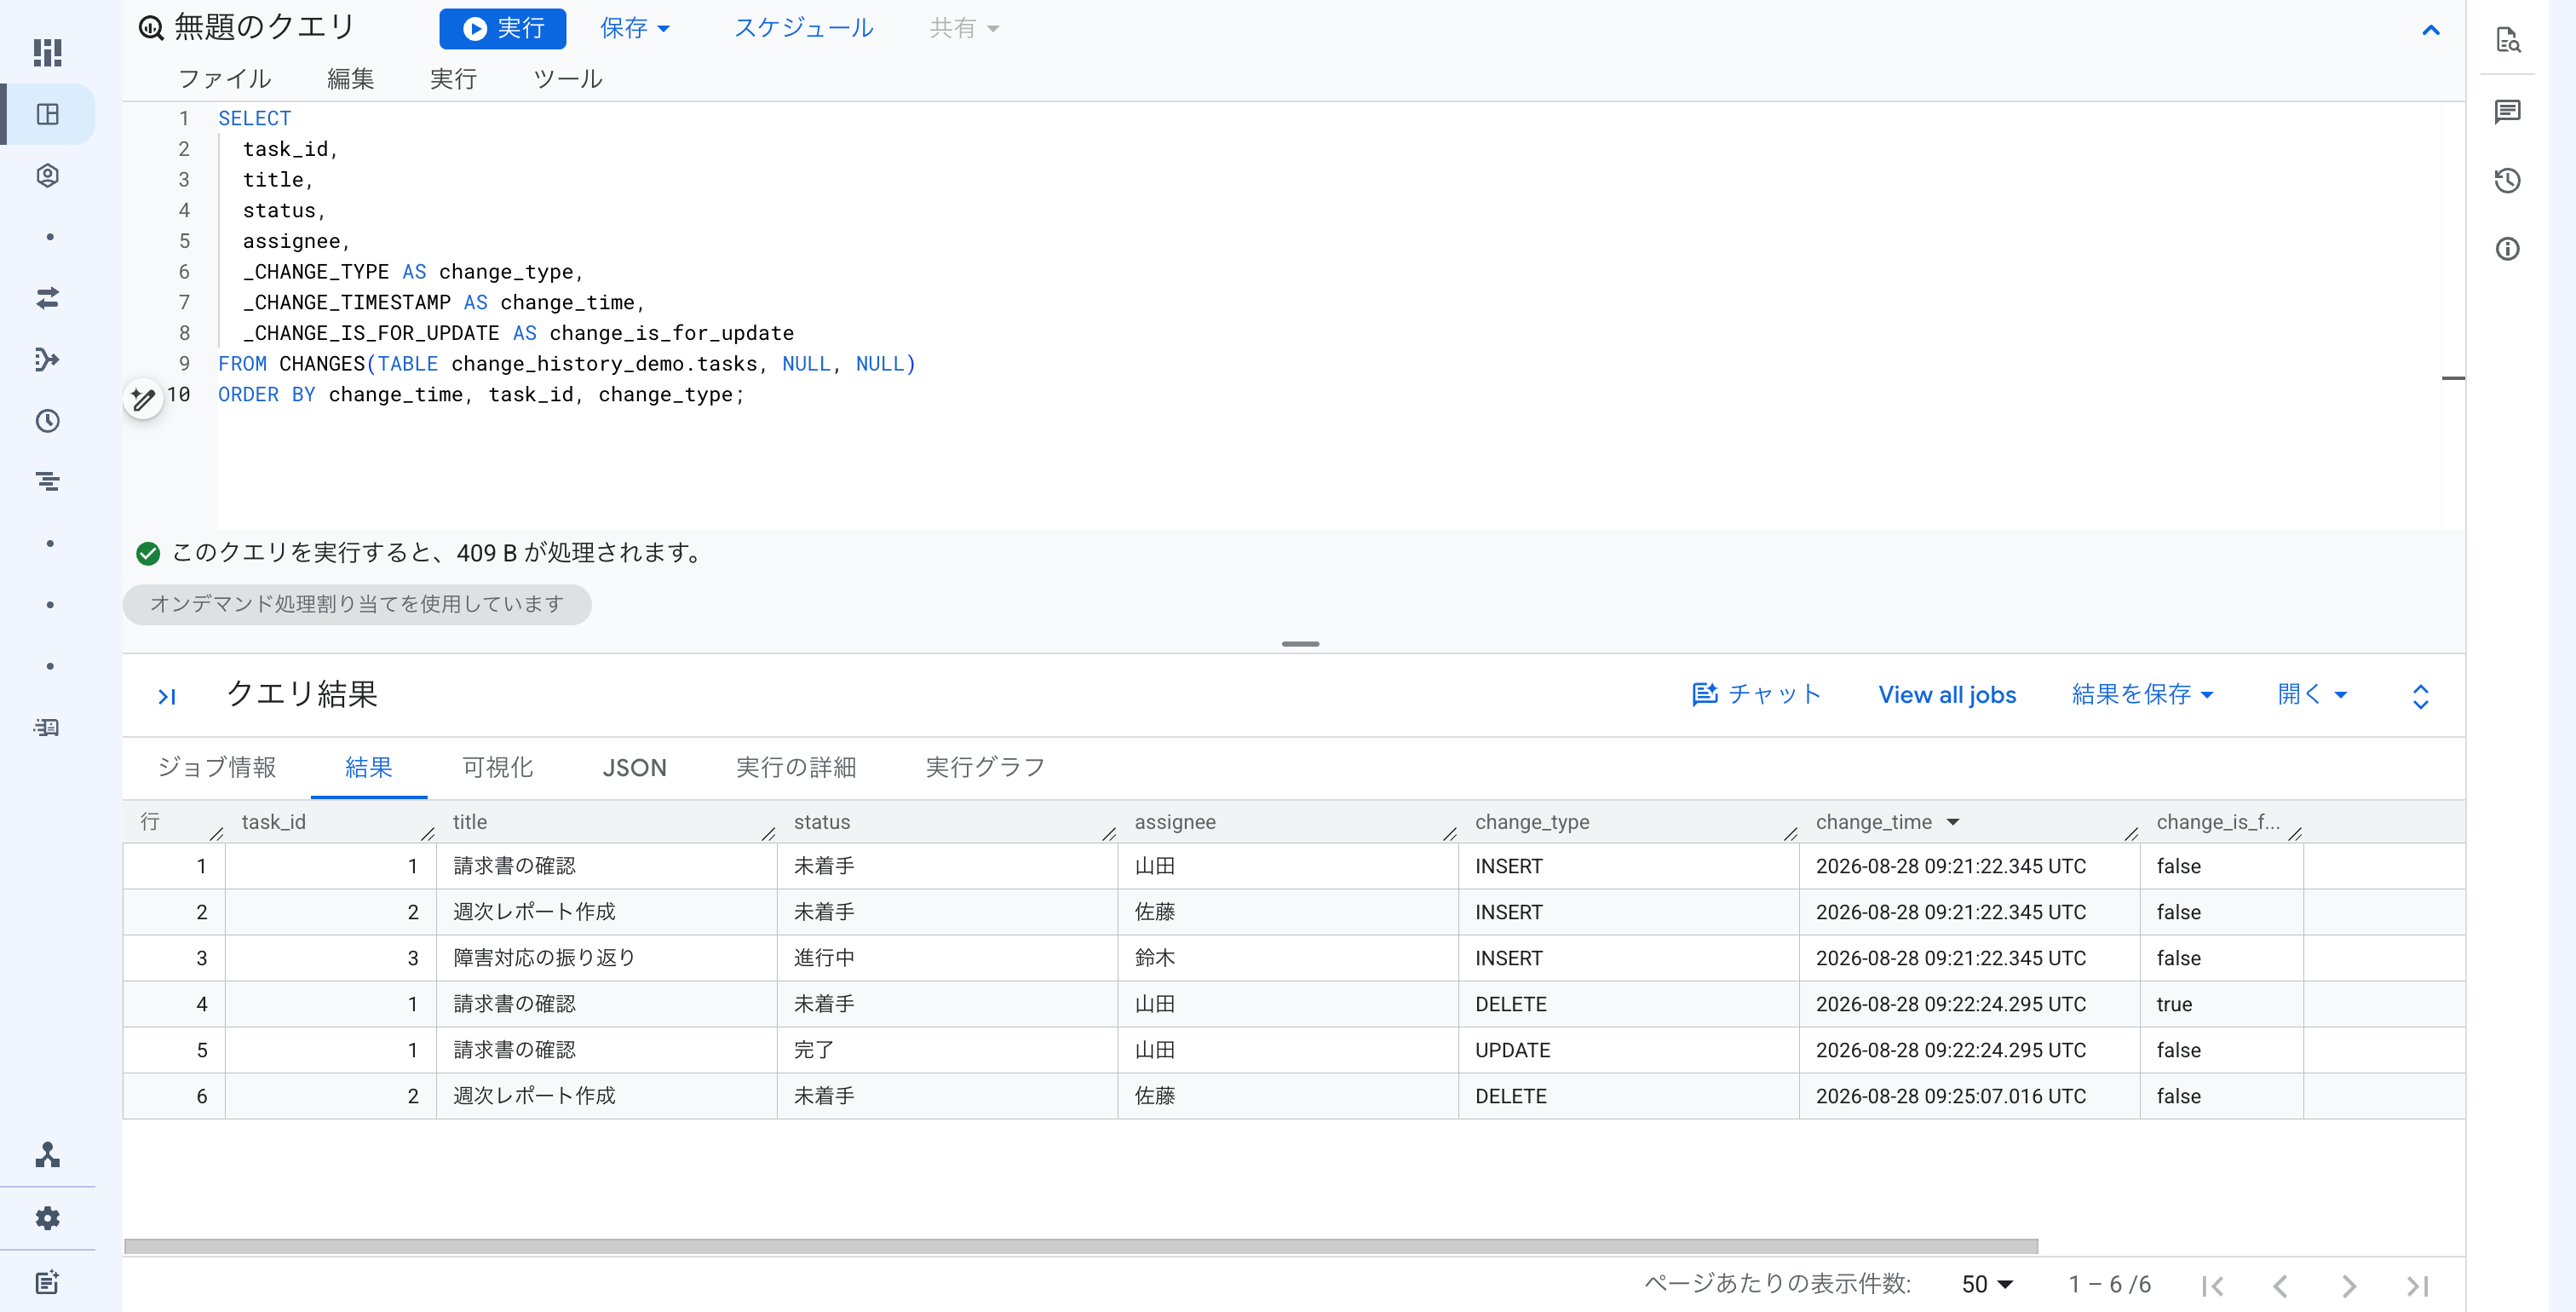2576x1312 pixels.
Task: Collapse the query editor with top chevron
Action: coord(2431,30)
